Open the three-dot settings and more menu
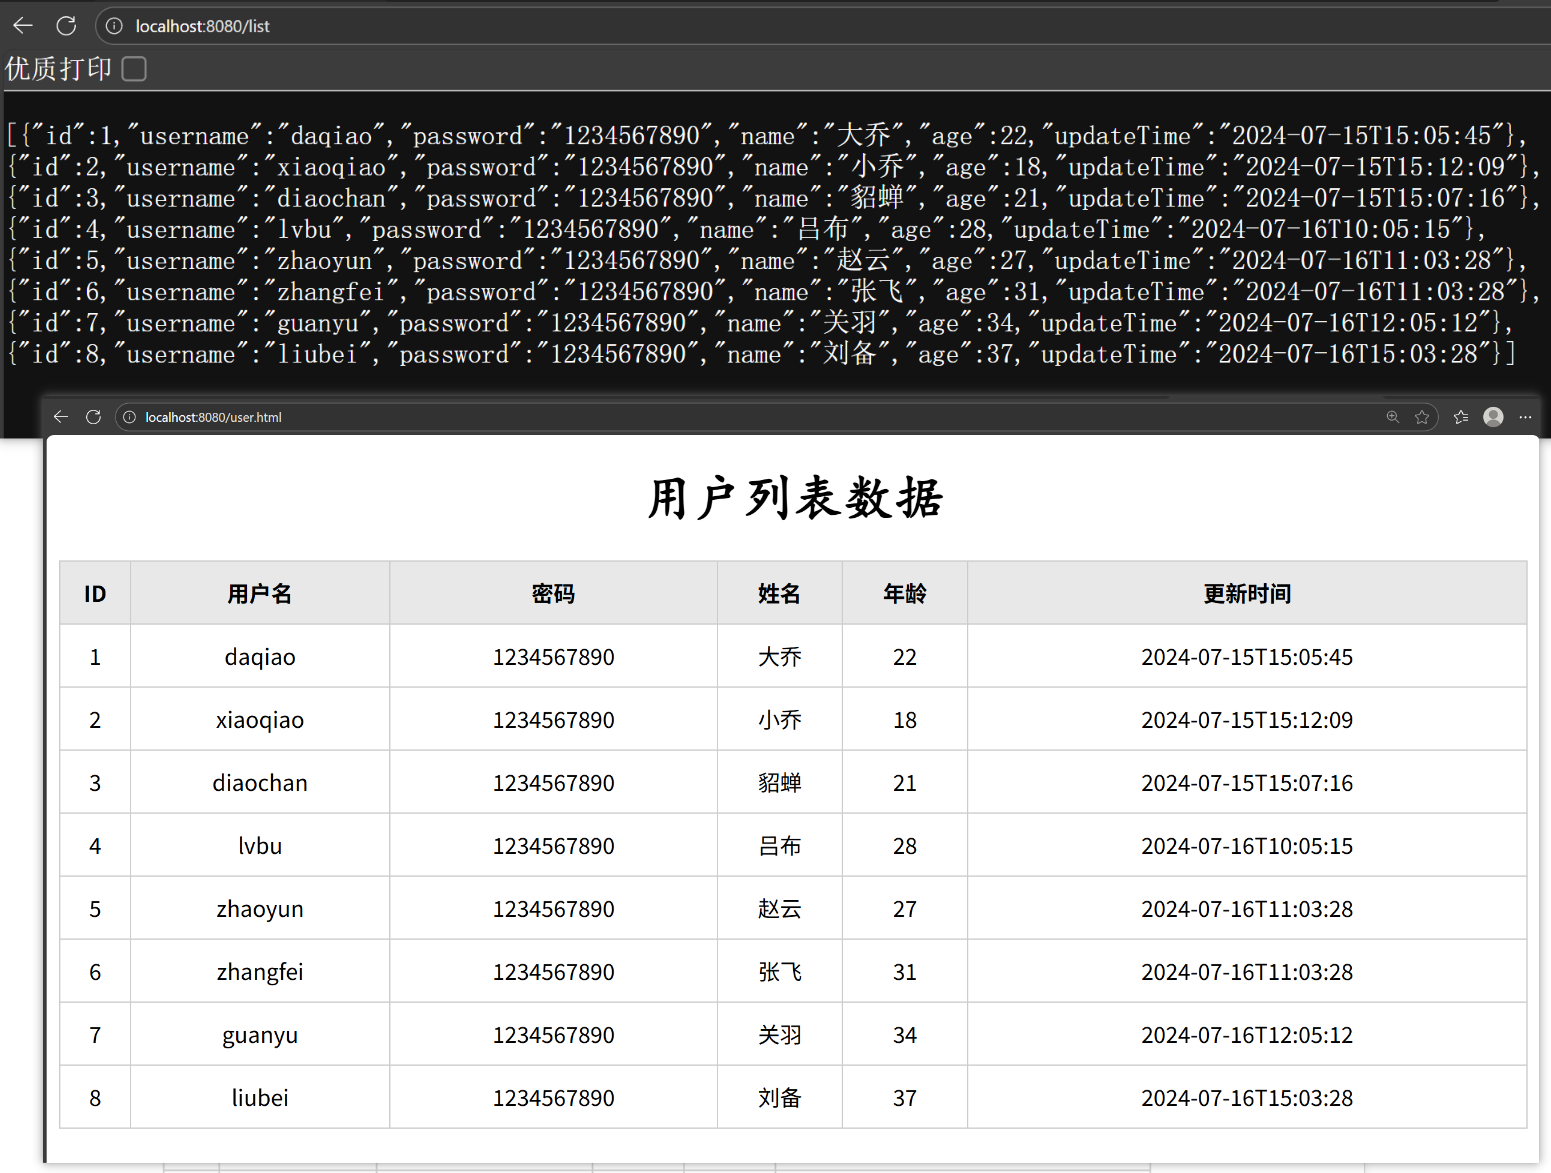This screenshot has height=1173, width=1551. tap(1525, 417)
